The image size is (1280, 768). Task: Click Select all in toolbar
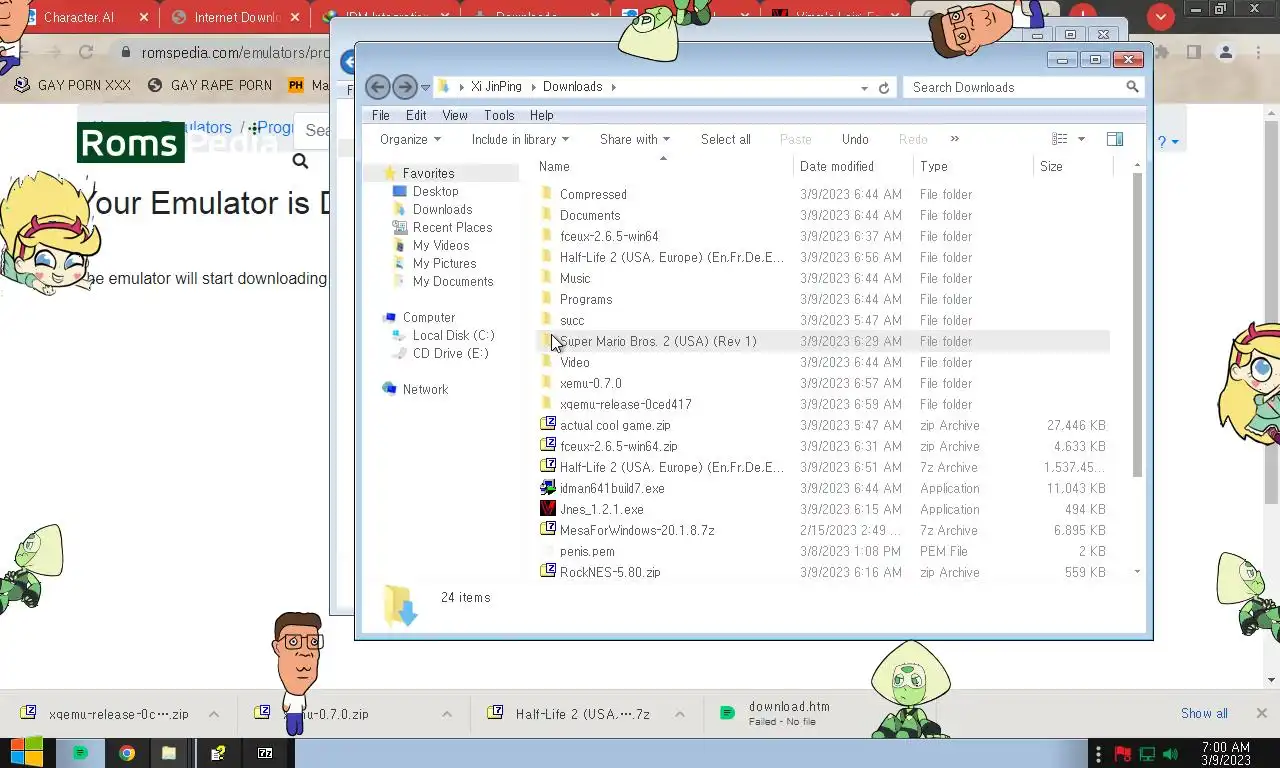click(726, 139)
